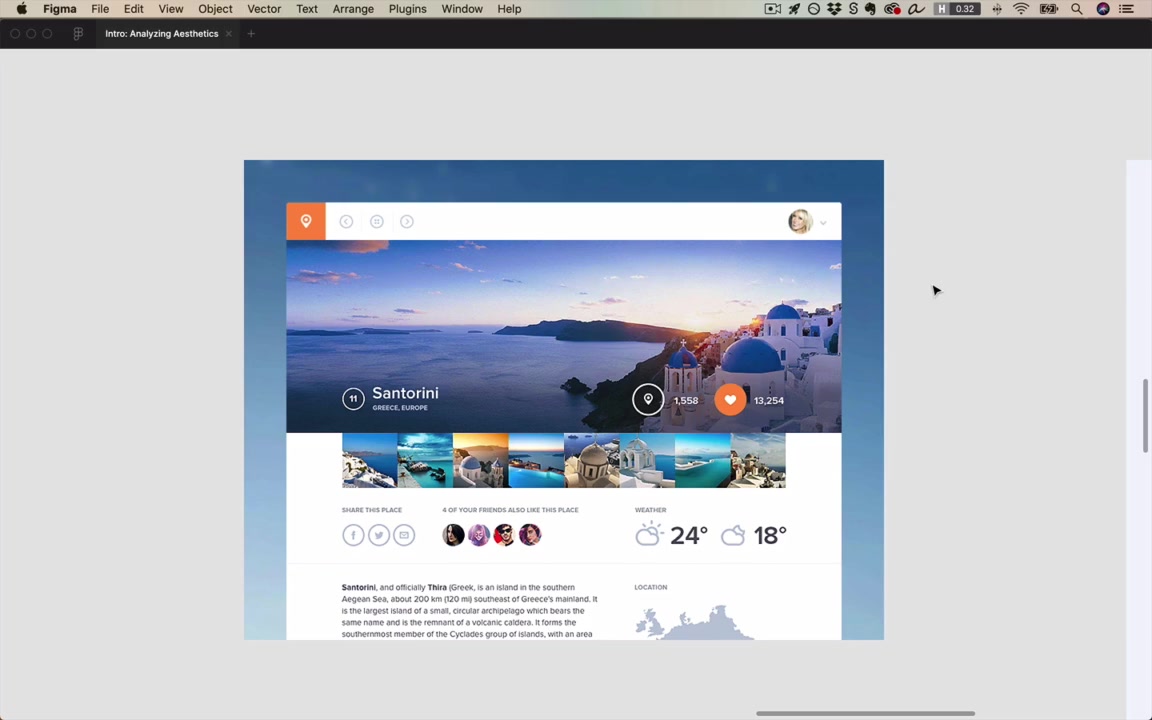The image size is (1152, 720).
Task: Open Siri from the menu bar
Action: click(x=1103, y=9)
